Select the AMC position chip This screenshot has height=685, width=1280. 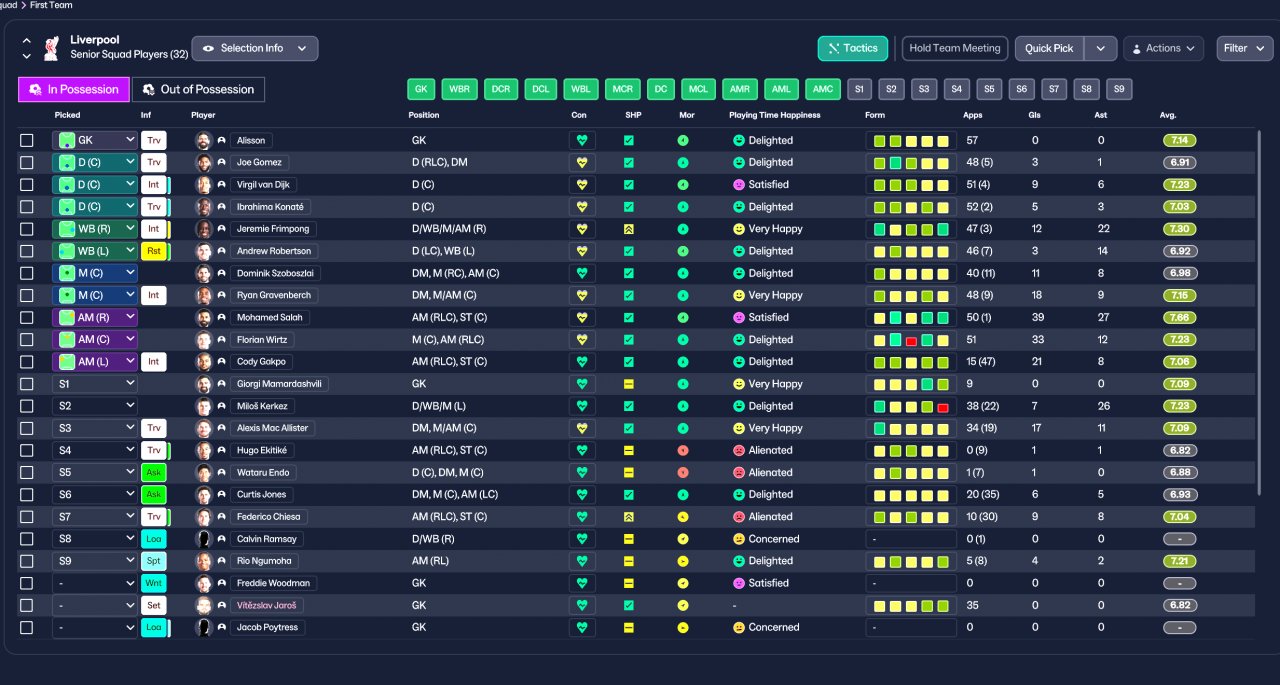pyautogui.click(x=823, y=89)
